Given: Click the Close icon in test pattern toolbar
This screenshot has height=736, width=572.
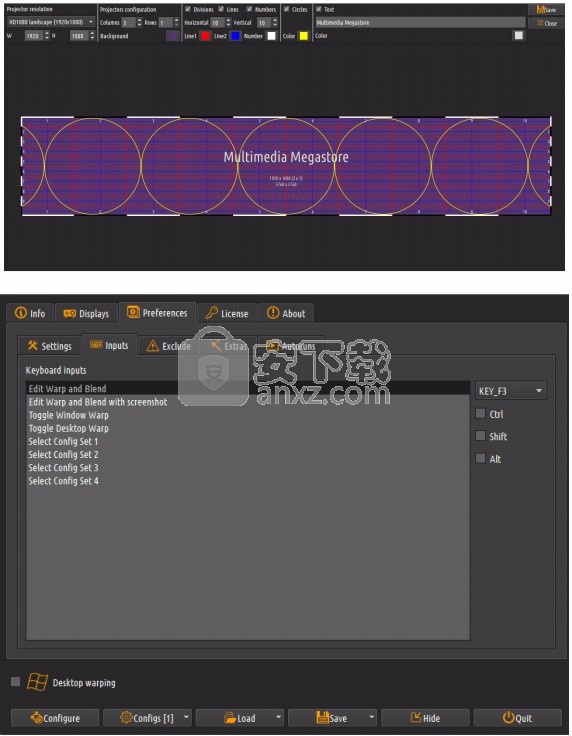Looking at the screenshot, I should tap(541, 23).
